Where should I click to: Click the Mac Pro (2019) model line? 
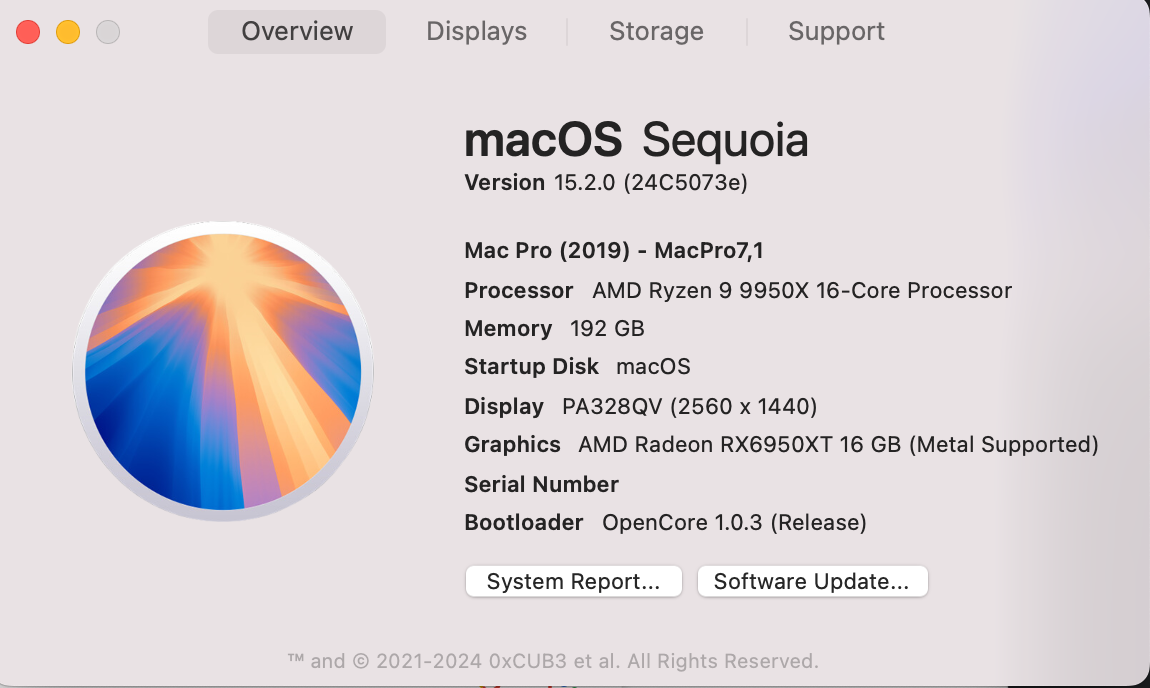coord(614,251)
